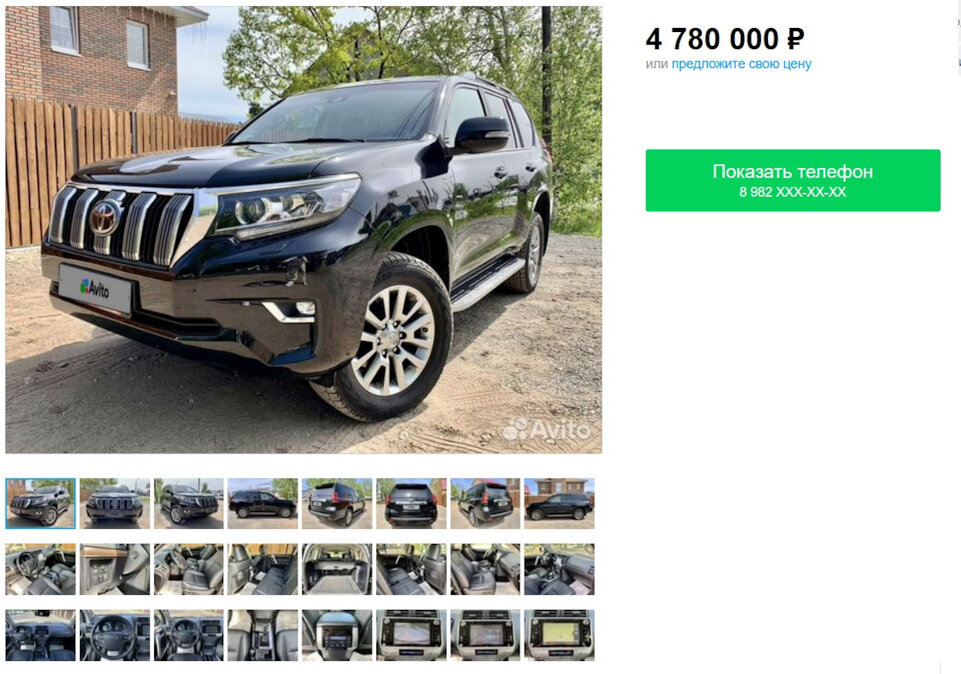Viewport: 961px width, 674px height.
Task: Open the 'предложите свою цену' link
Action: click(742, 64)
